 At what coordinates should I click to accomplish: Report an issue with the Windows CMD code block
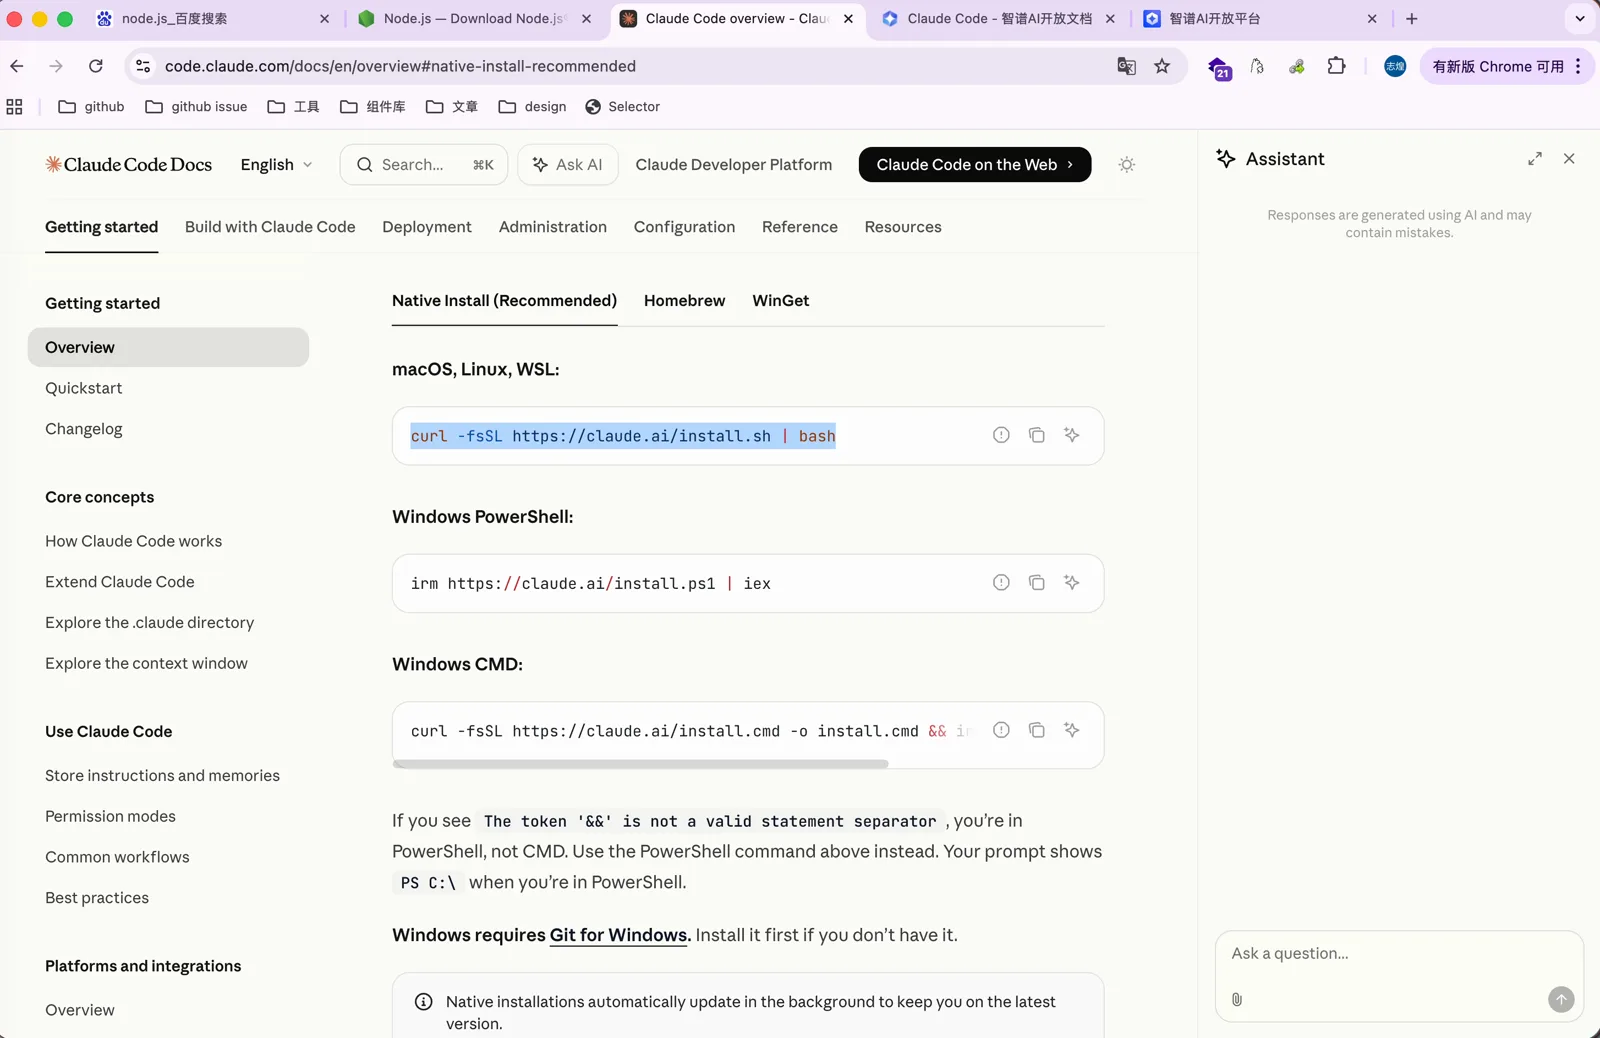click(x=1001, y=730)
